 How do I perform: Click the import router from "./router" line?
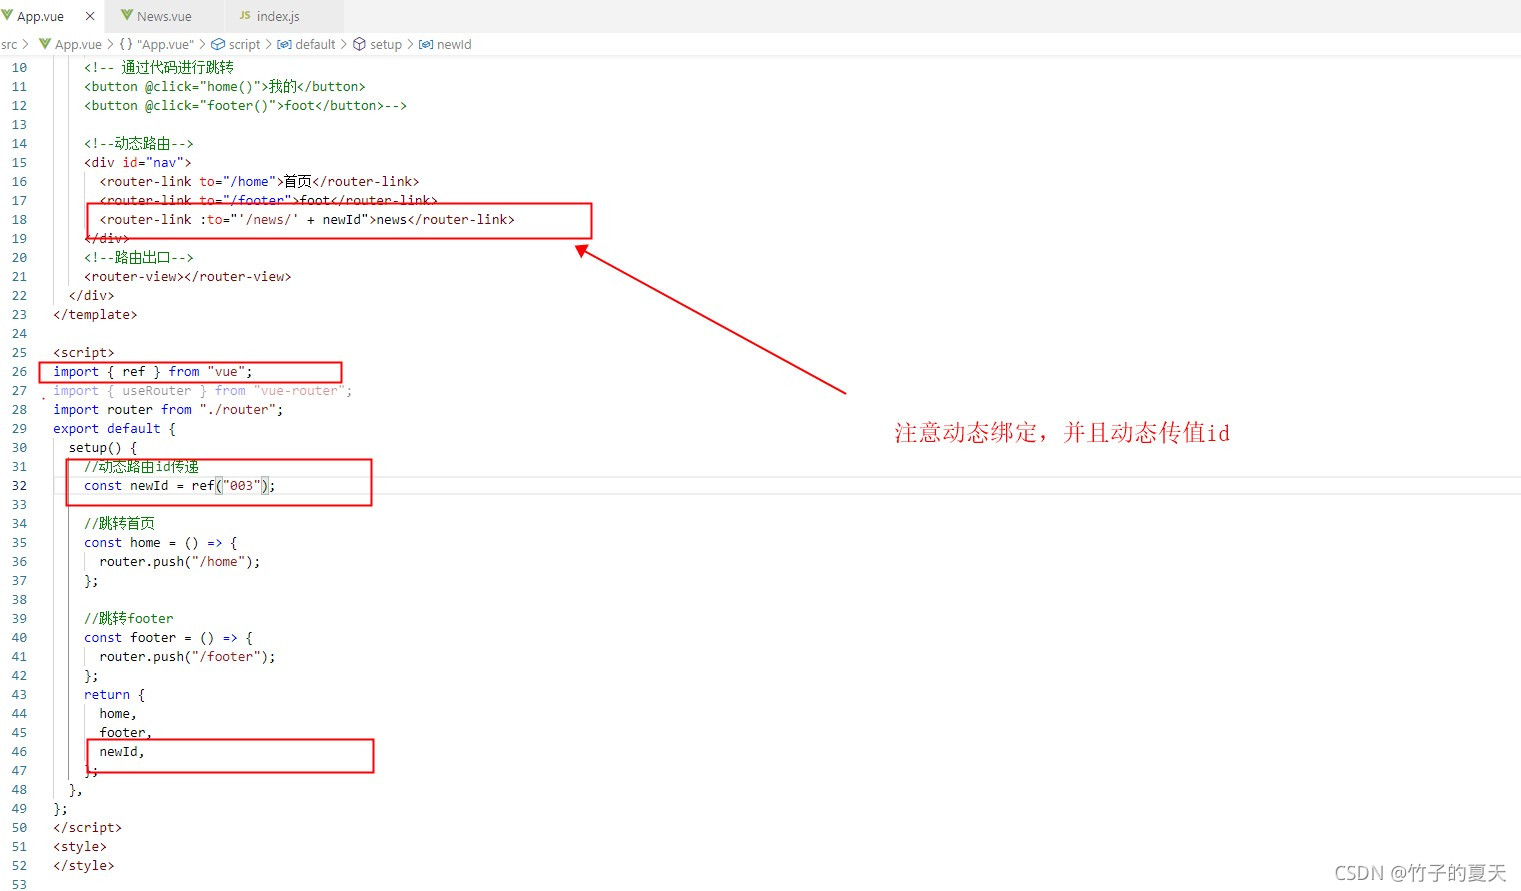coord(168,409)
